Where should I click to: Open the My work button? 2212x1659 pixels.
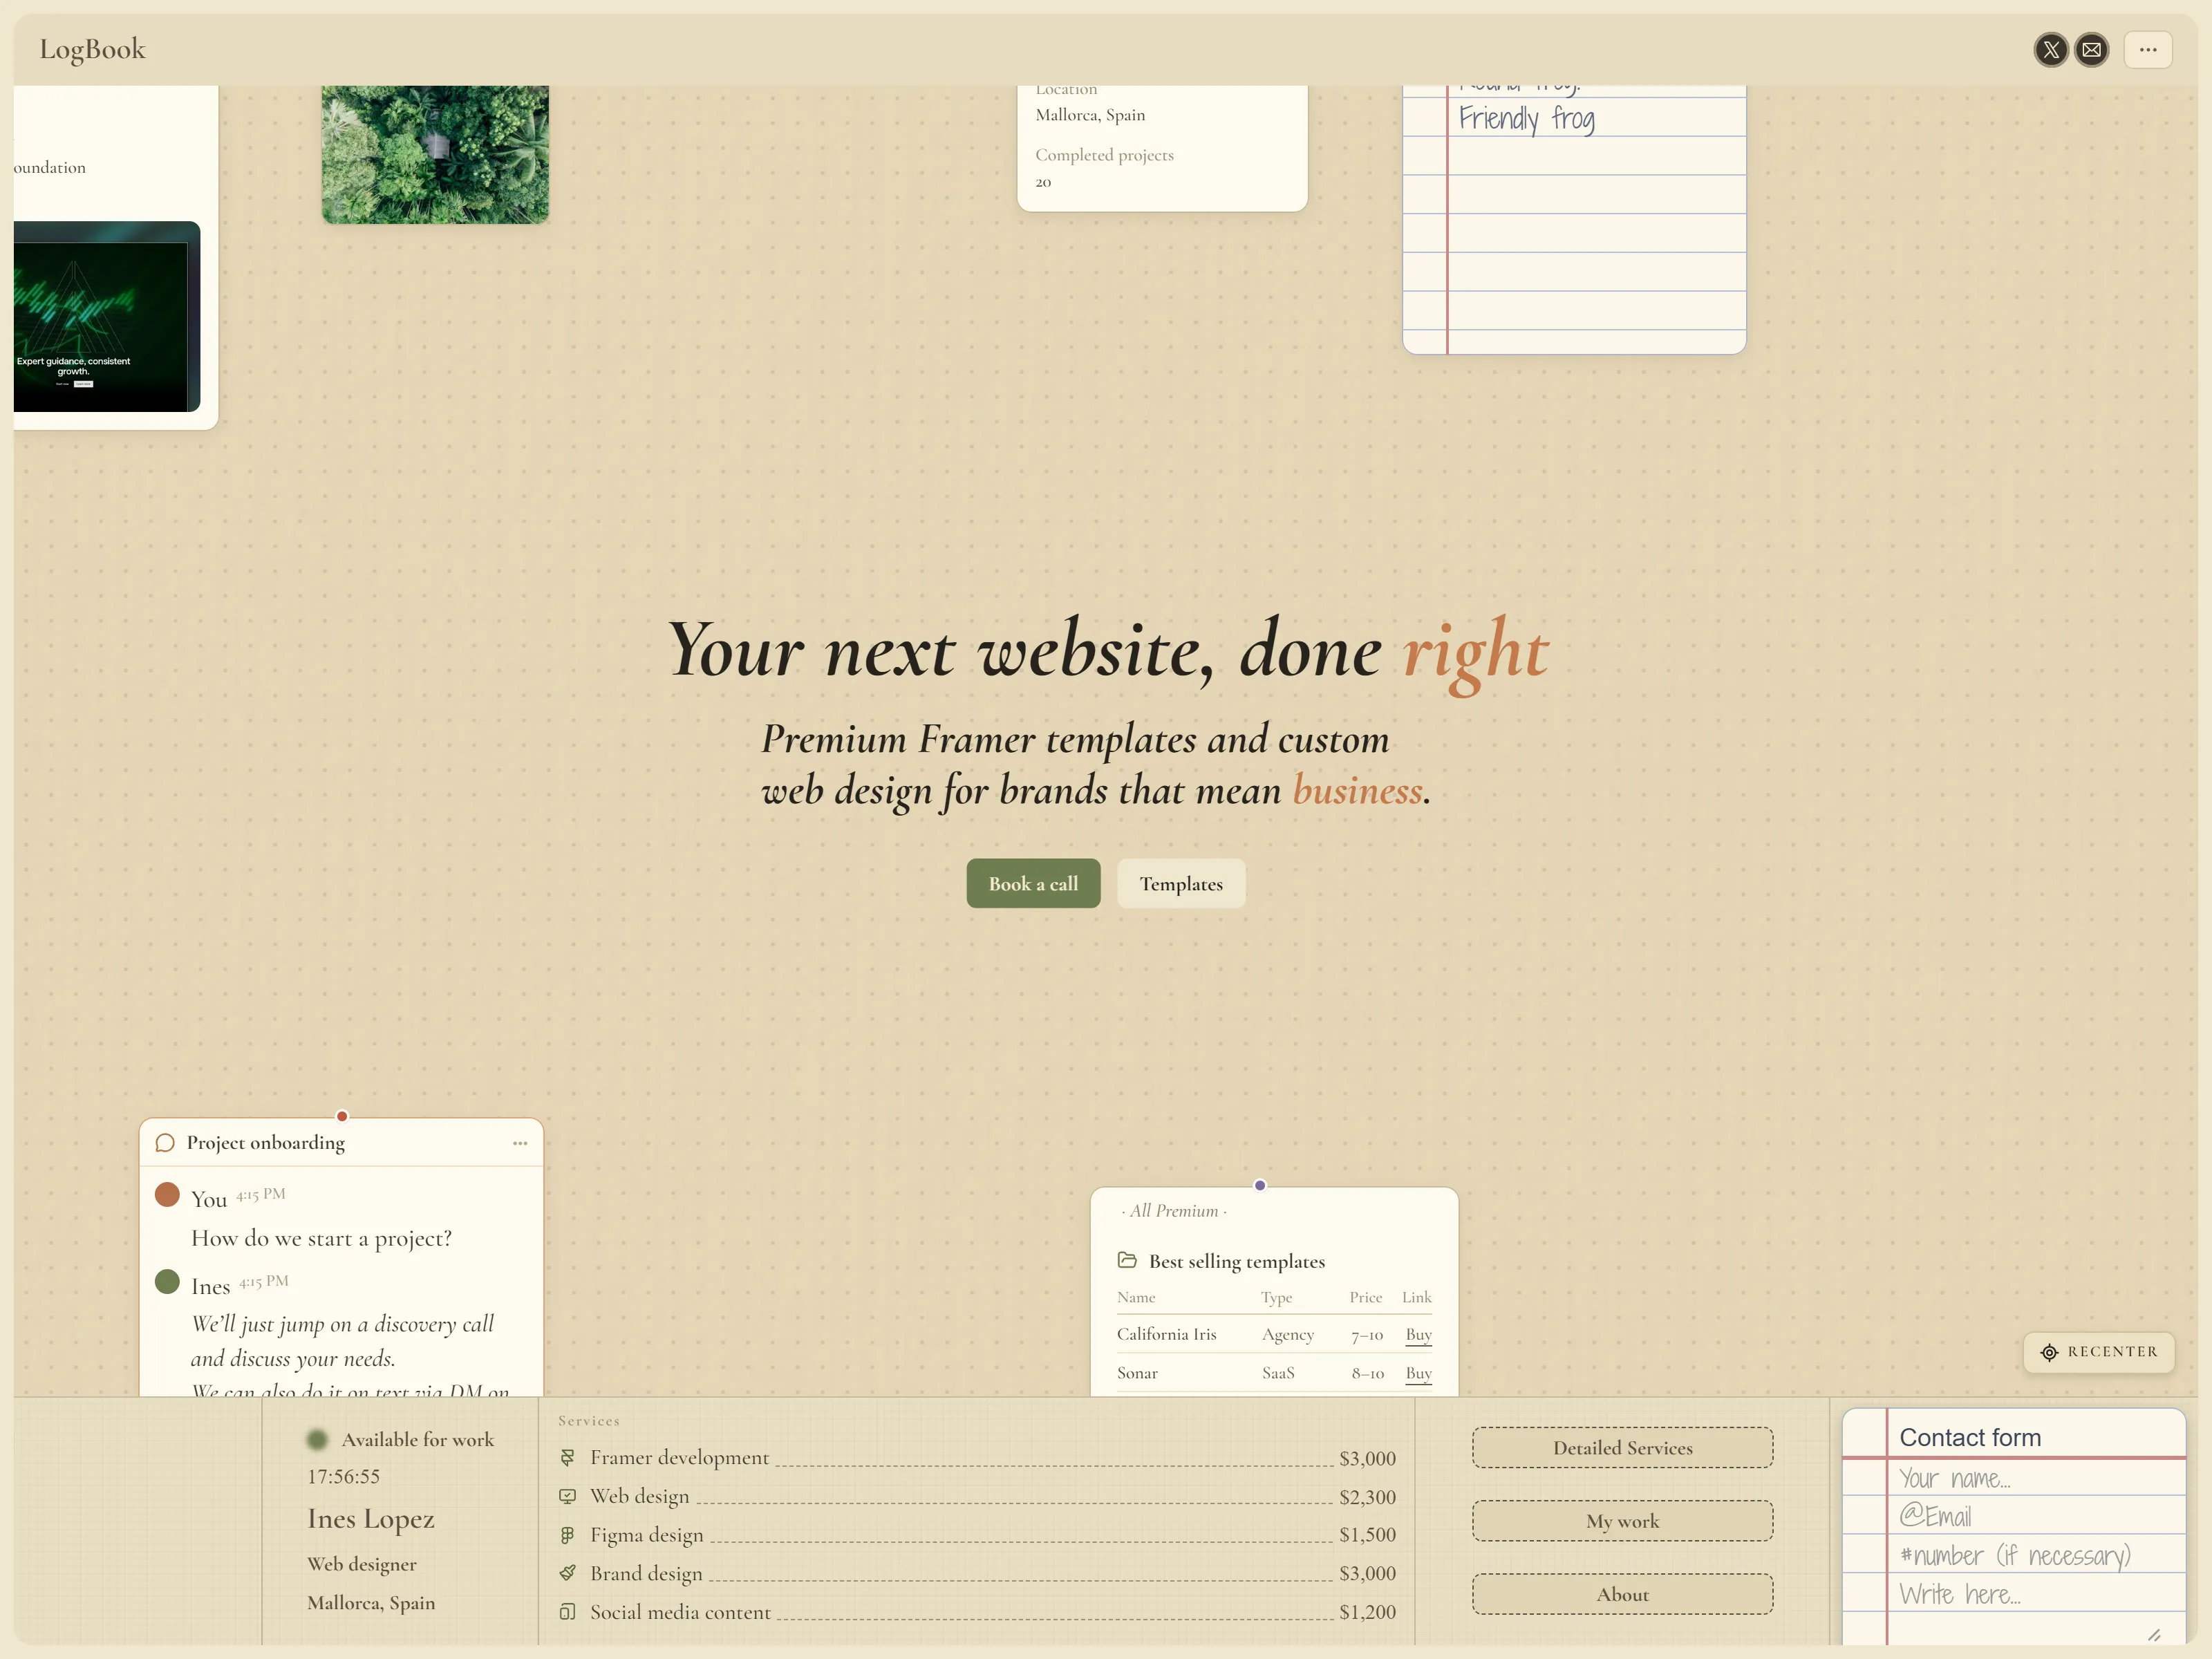pos(1622,1520)
